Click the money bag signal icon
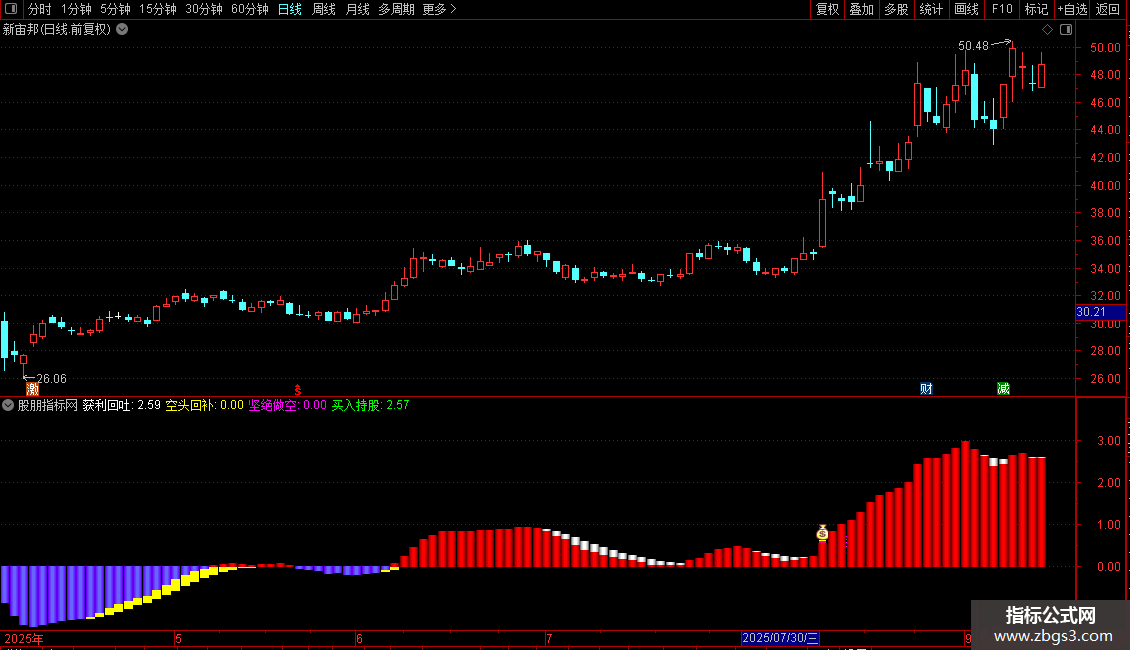This screenshot has width=1130, height=650. point(822,533)
